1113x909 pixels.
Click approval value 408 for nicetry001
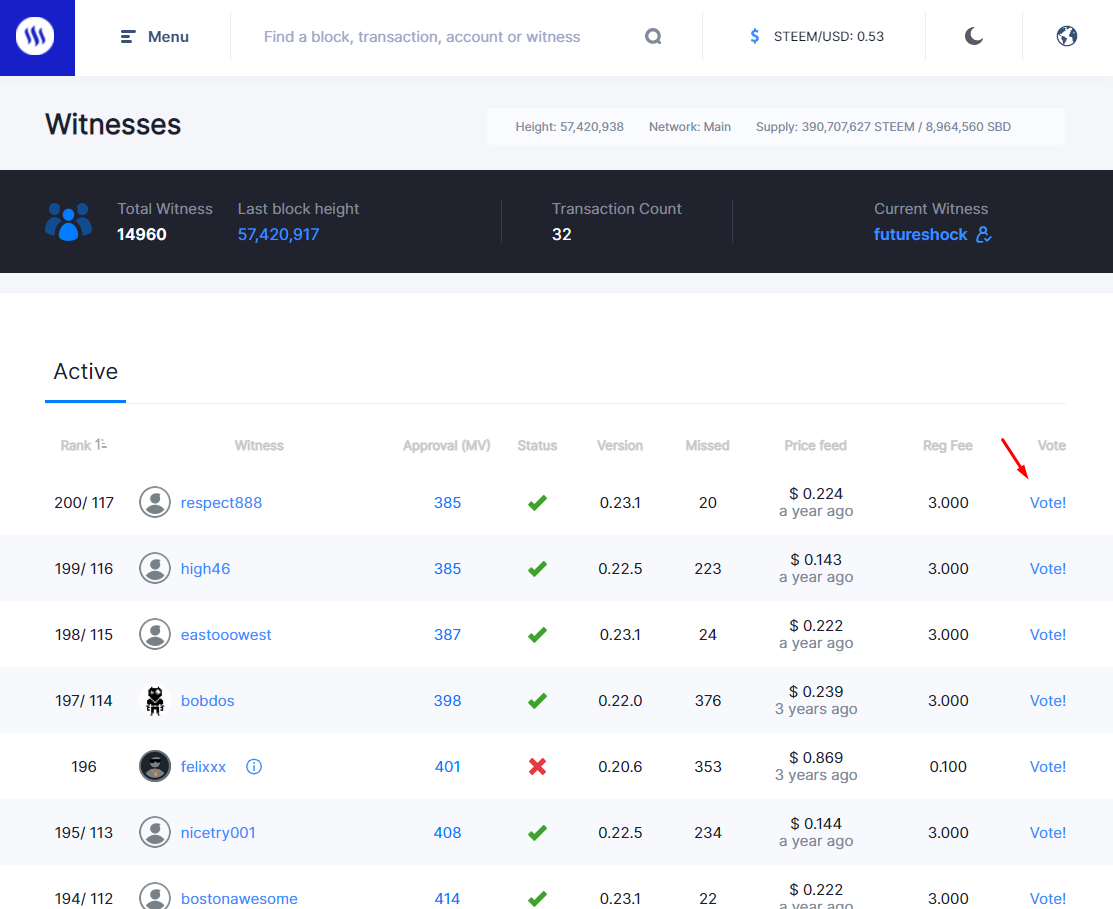(447, 832)
